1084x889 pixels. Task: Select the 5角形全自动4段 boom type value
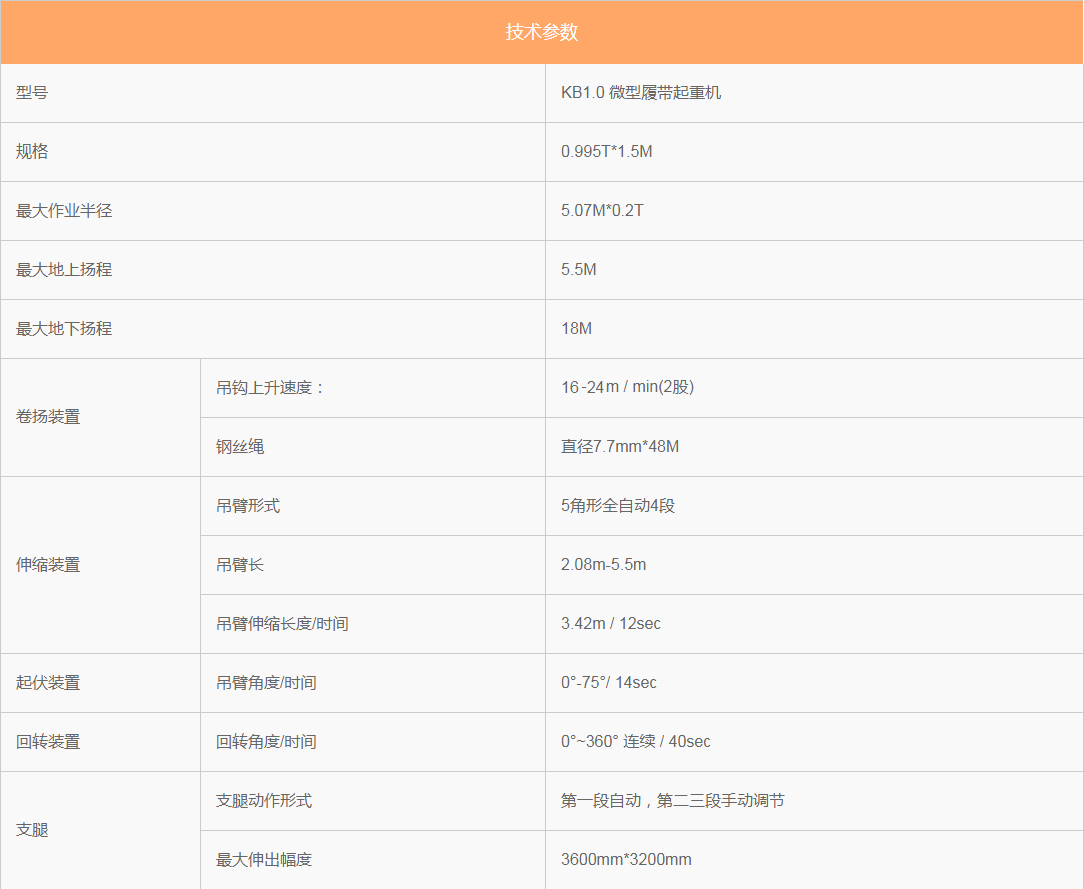pos(618,506)
